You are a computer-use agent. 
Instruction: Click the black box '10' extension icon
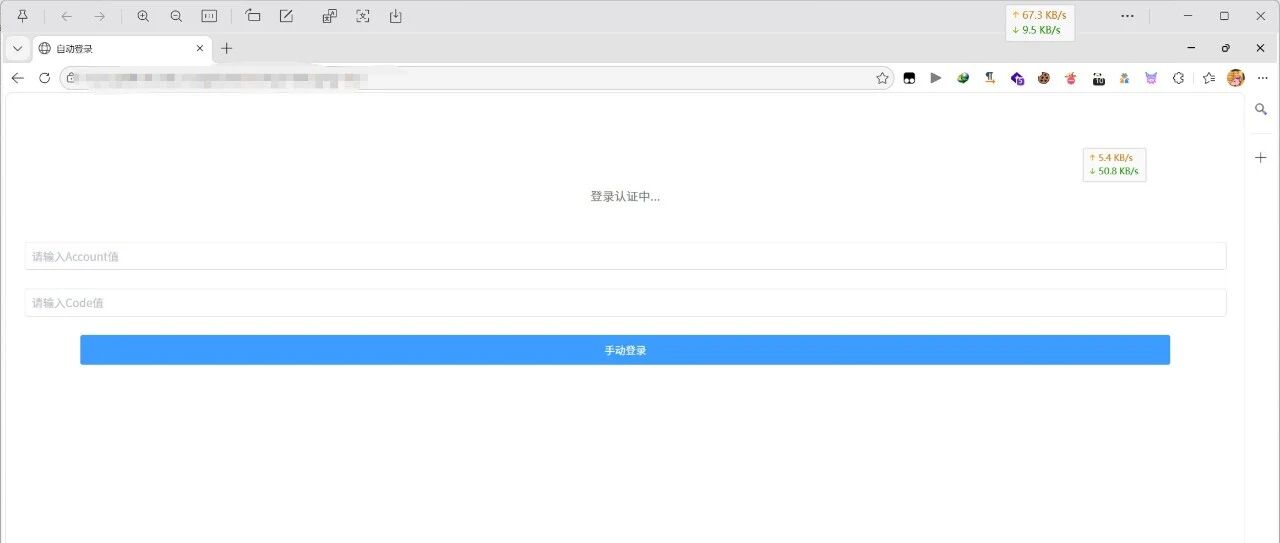(1098, 78)
